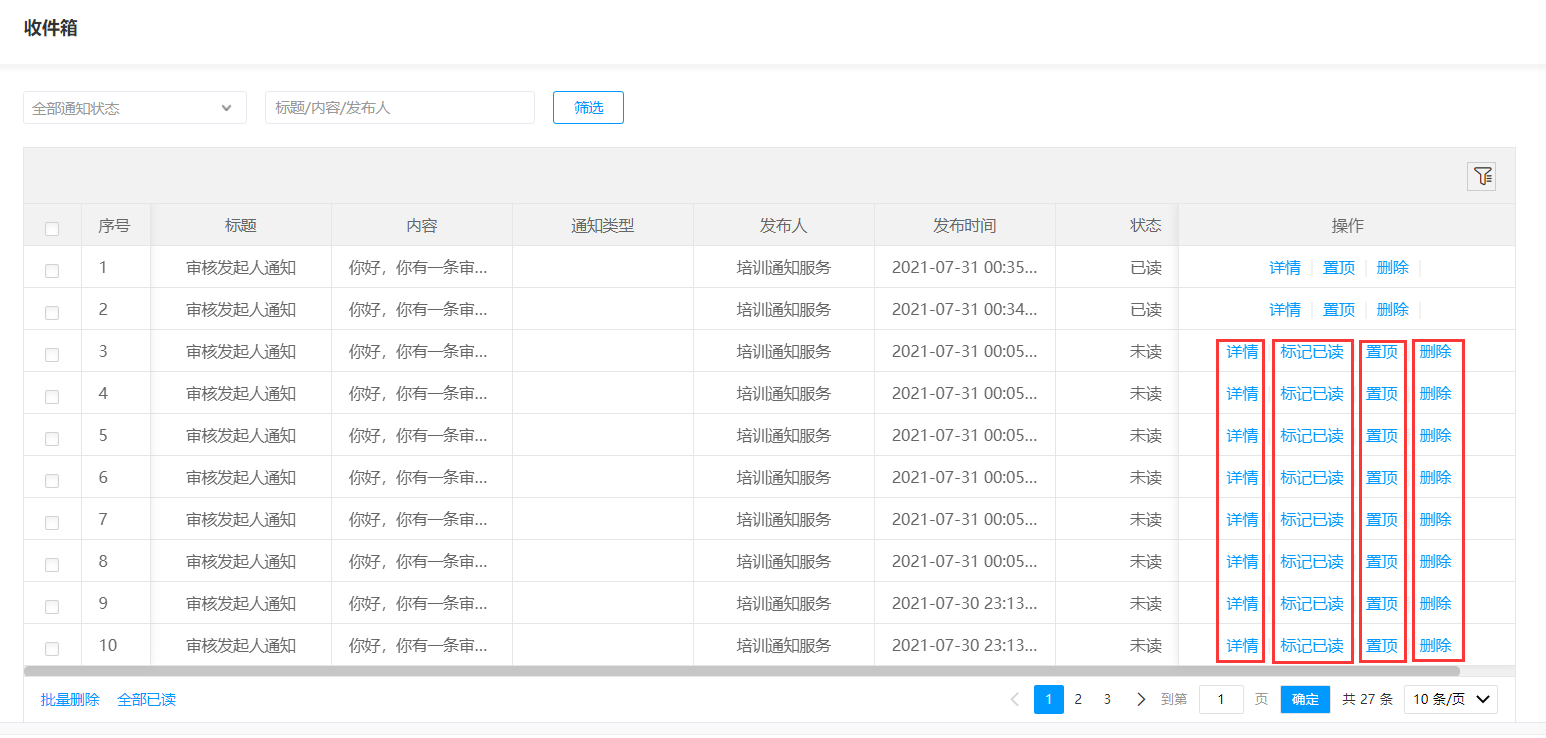
Task: Open 详情 for row 5
Action: [x=1242, y=435]
